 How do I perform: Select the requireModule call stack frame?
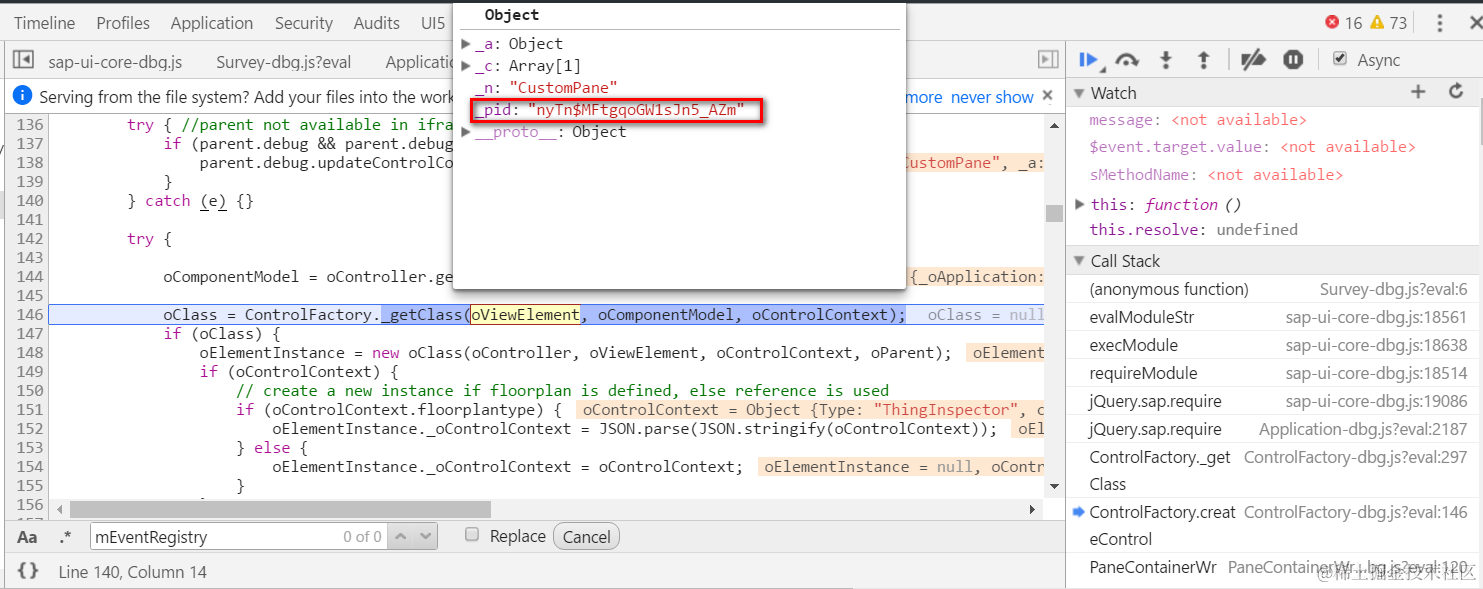1143,373
